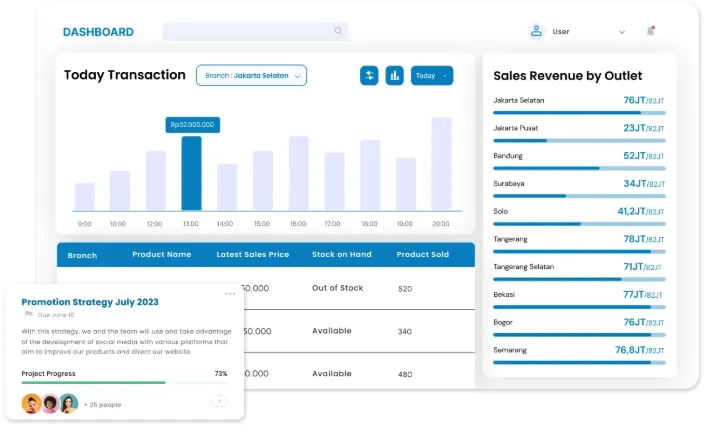Screen dimensions: 708x434
Task: Click the search magnifier icon
Action: (x=339, y=31)
